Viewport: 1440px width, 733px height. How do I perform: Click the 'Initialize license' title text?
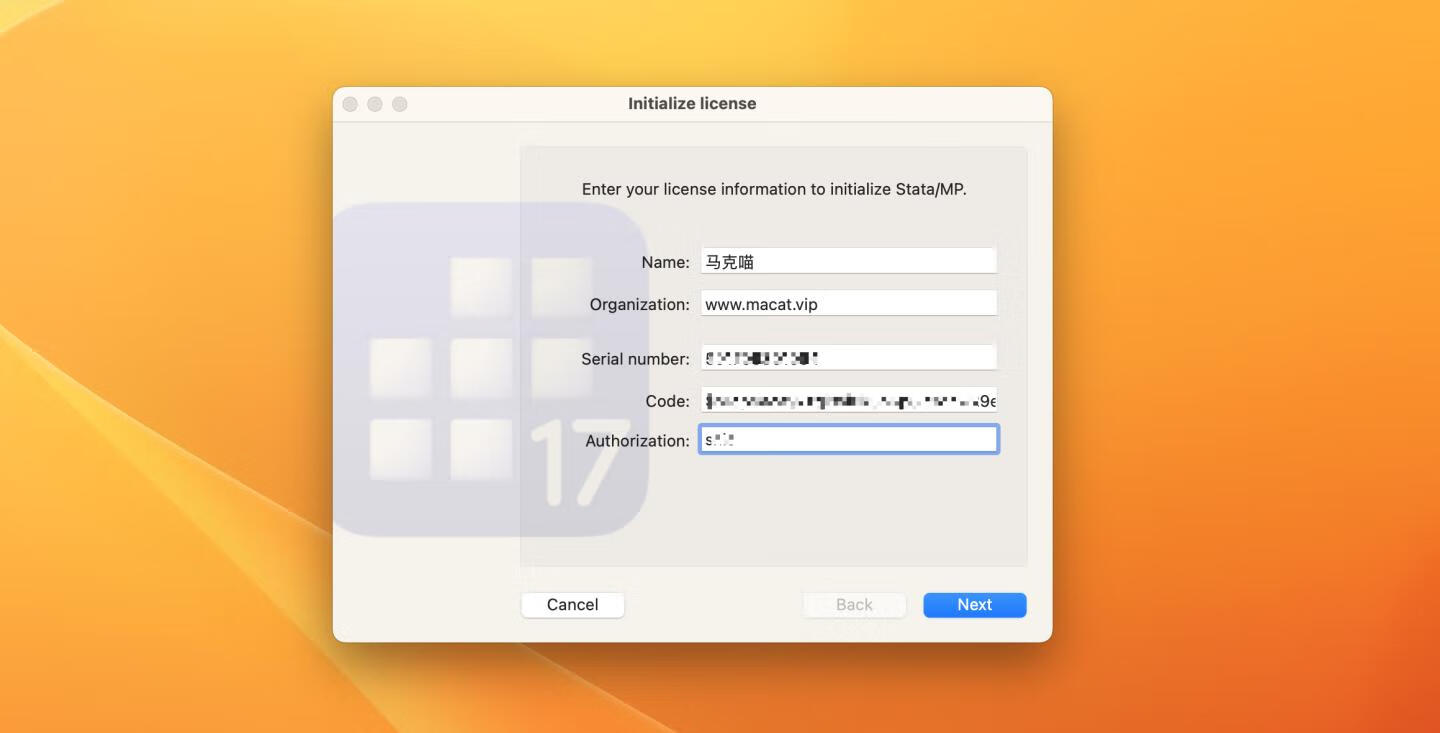coord(692,103)
